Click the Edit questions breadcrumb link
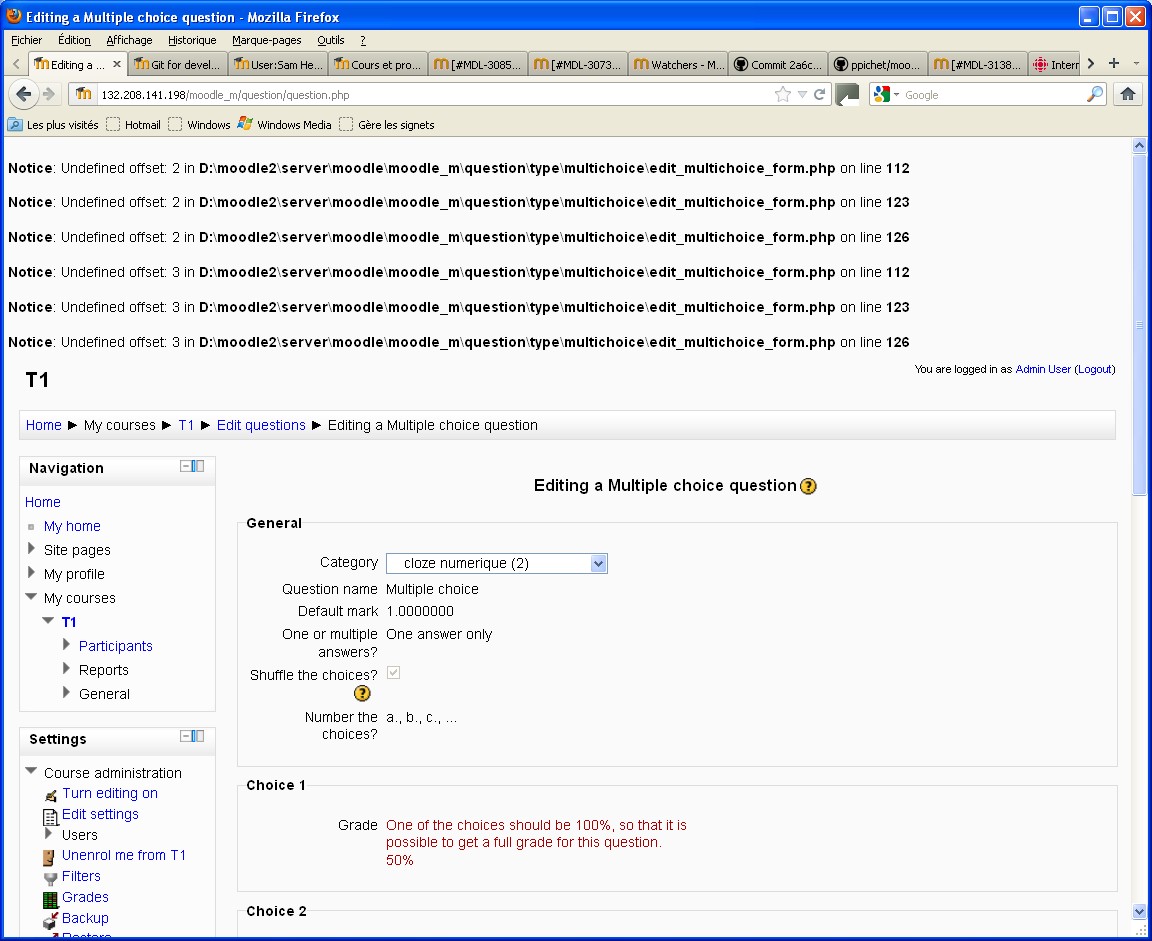Viewport: 1152px width, 941px height. [261, 425]
